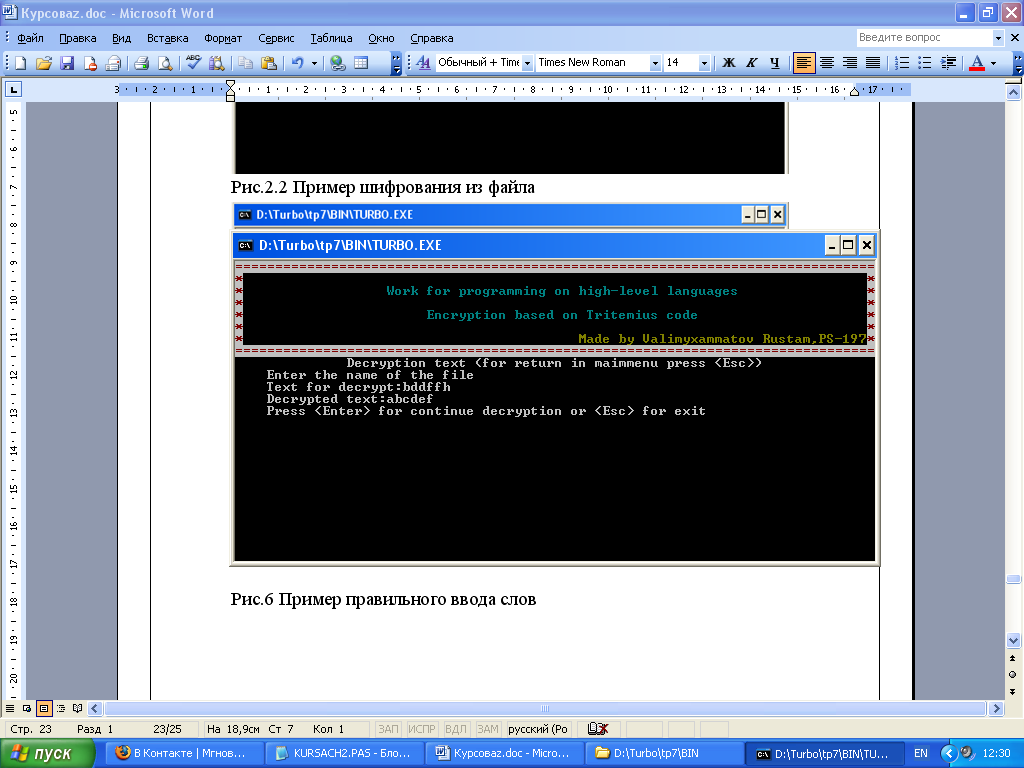Switch to Normal view icon
The height and width of the screenshot is (768, 1024).
pos(10,709)
